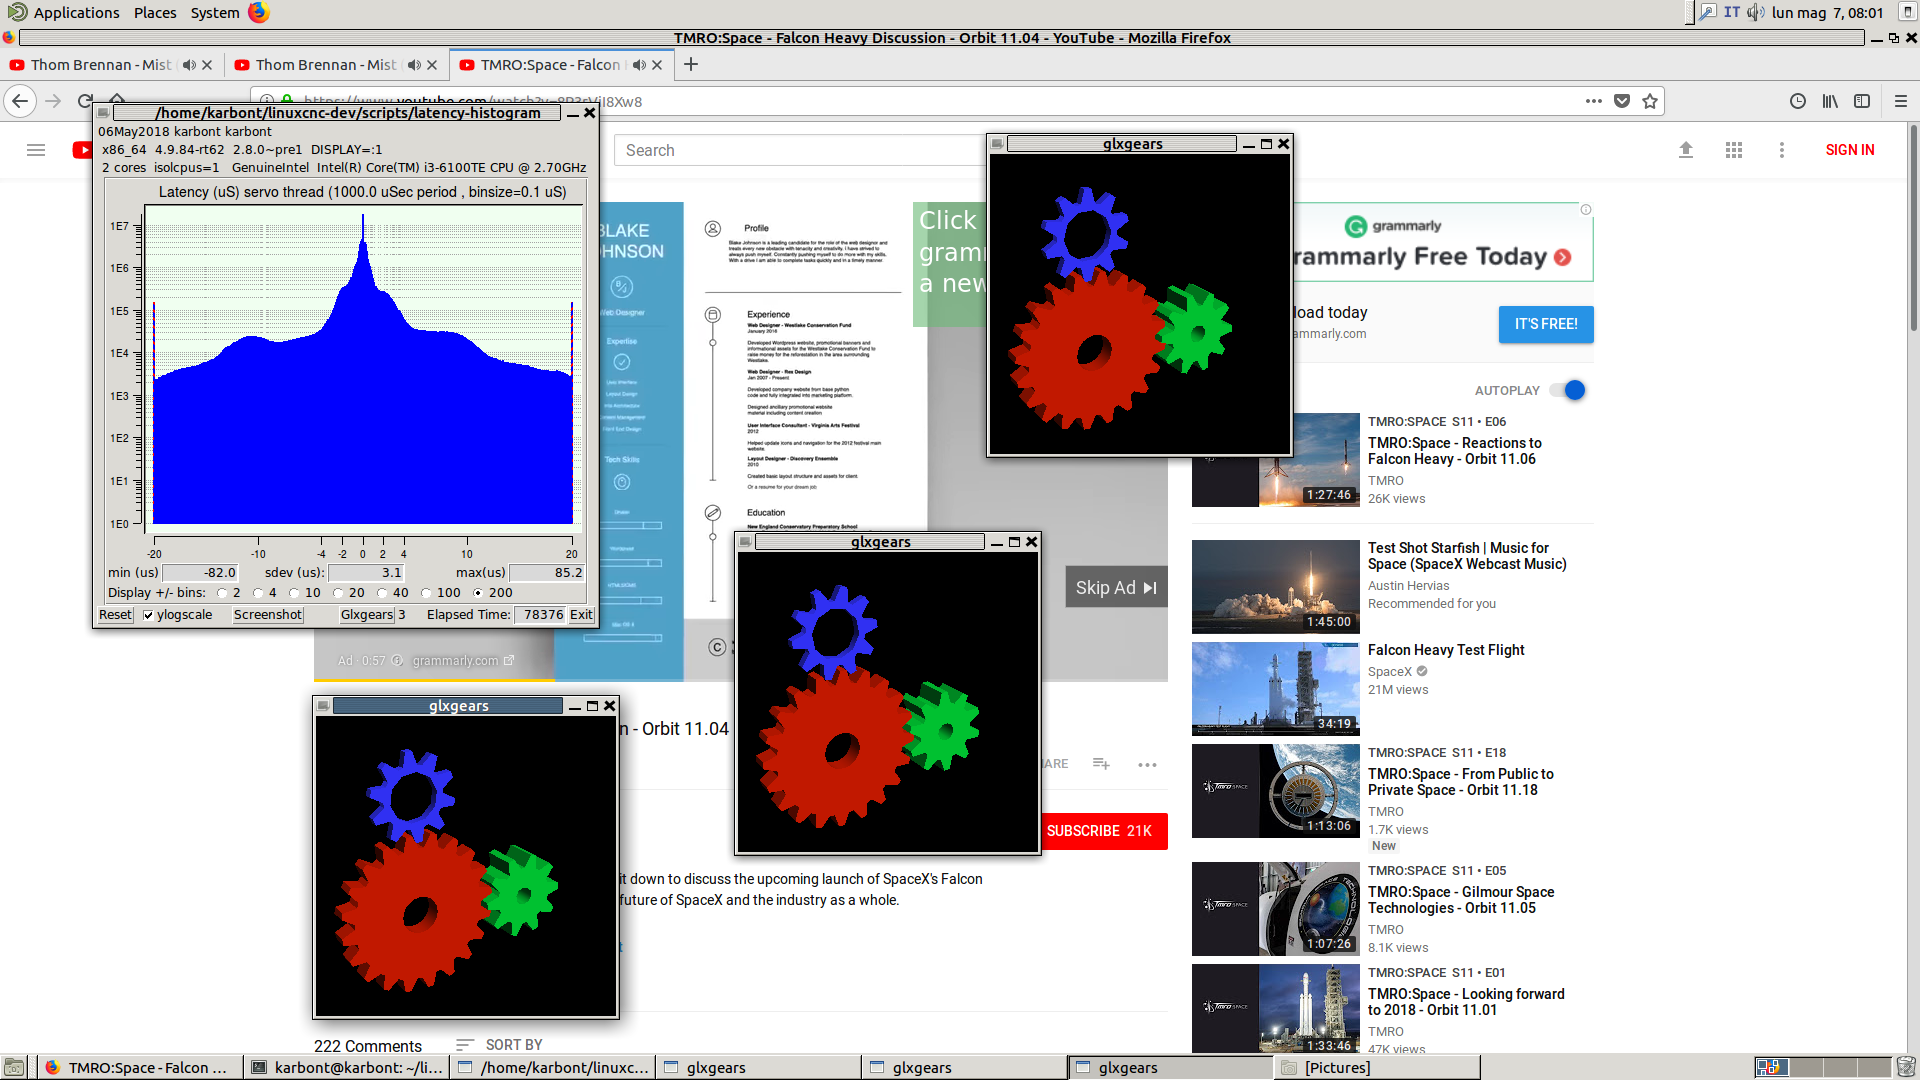
Task: Click Add to playlist icon below video
Action: [1101, 764]
